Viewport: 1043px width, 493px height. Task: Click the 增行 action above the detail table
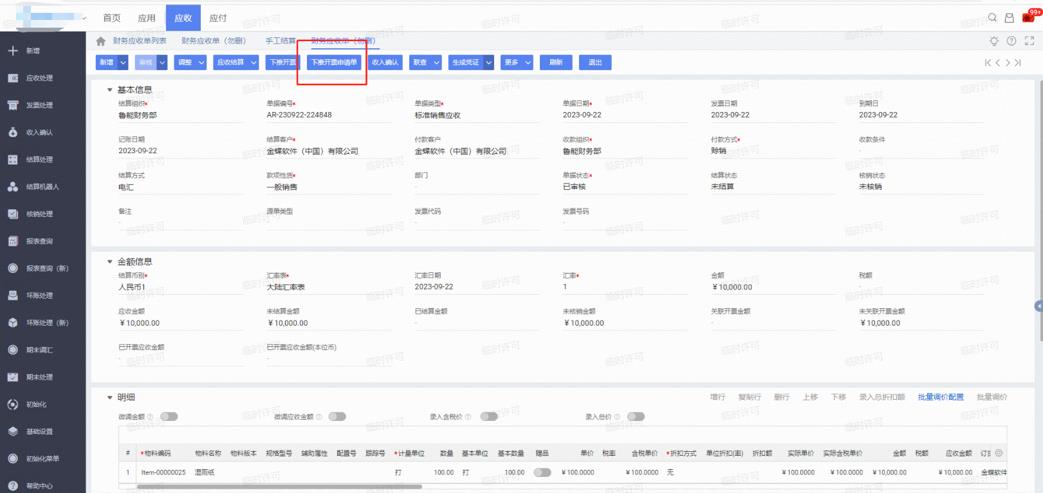coord(718,397)
